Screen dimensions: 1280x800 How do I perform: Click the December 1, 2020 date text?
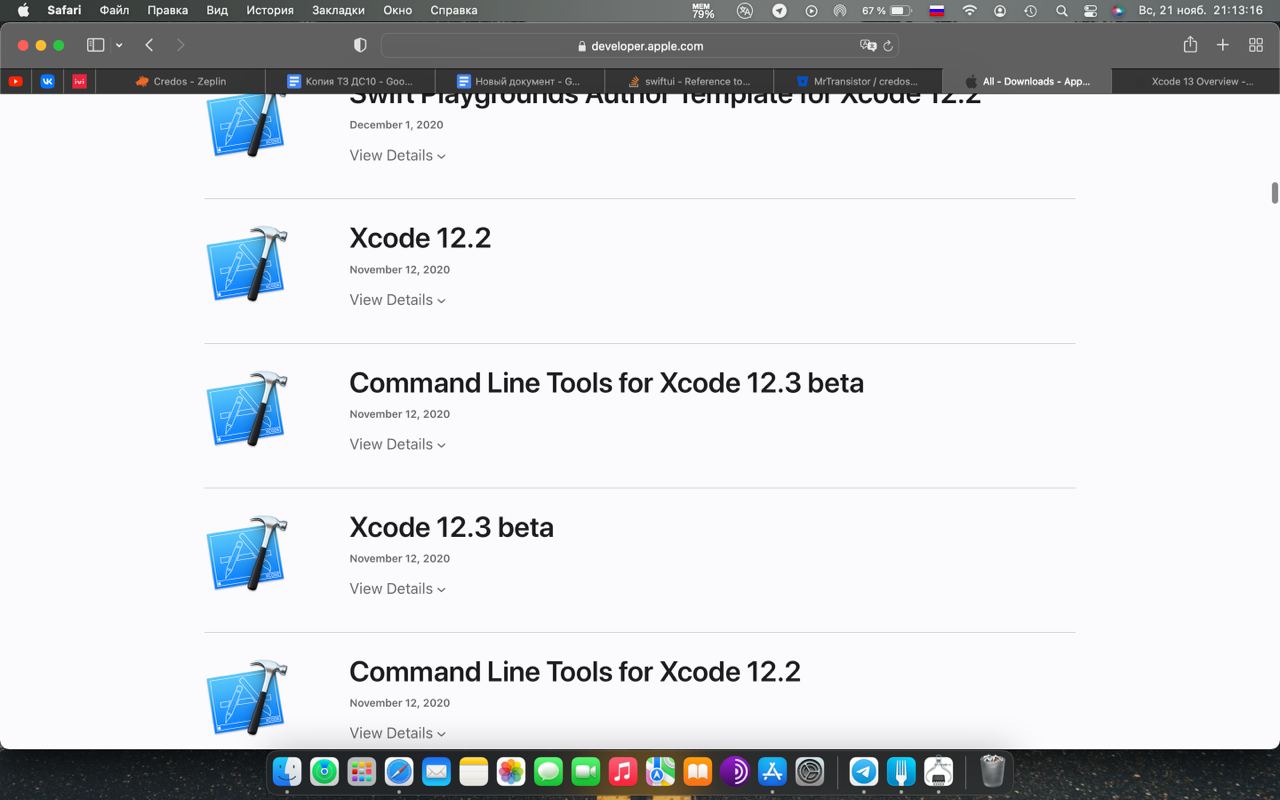[396, 125]
